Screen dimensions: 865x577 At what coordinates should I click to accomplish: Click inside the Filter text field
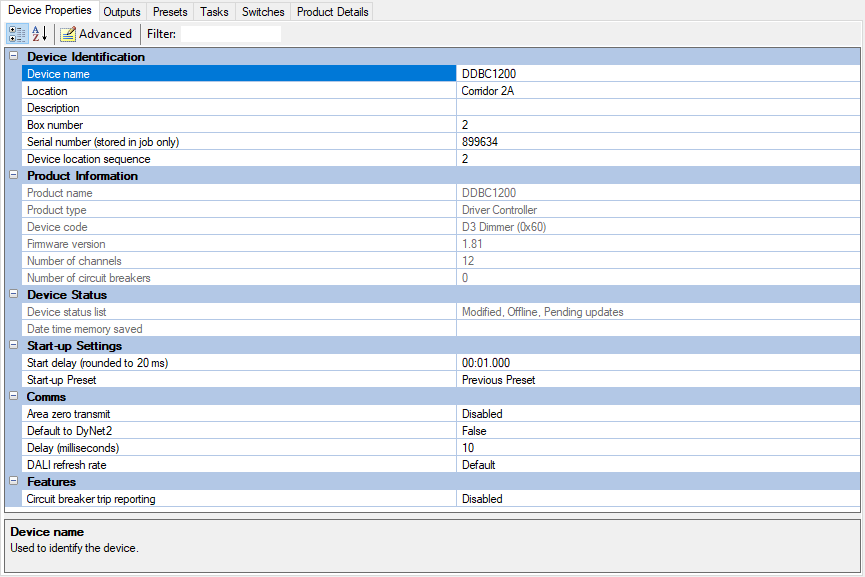230,33
